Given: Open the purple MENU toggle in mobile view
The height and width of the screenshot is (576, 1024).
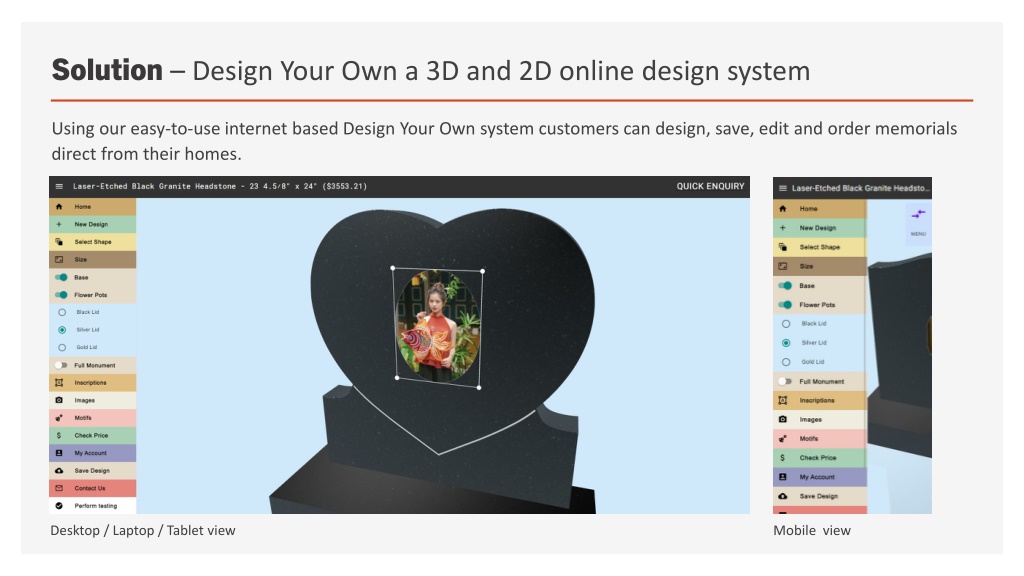Looking at the screenshot, I should coord(918,222).
